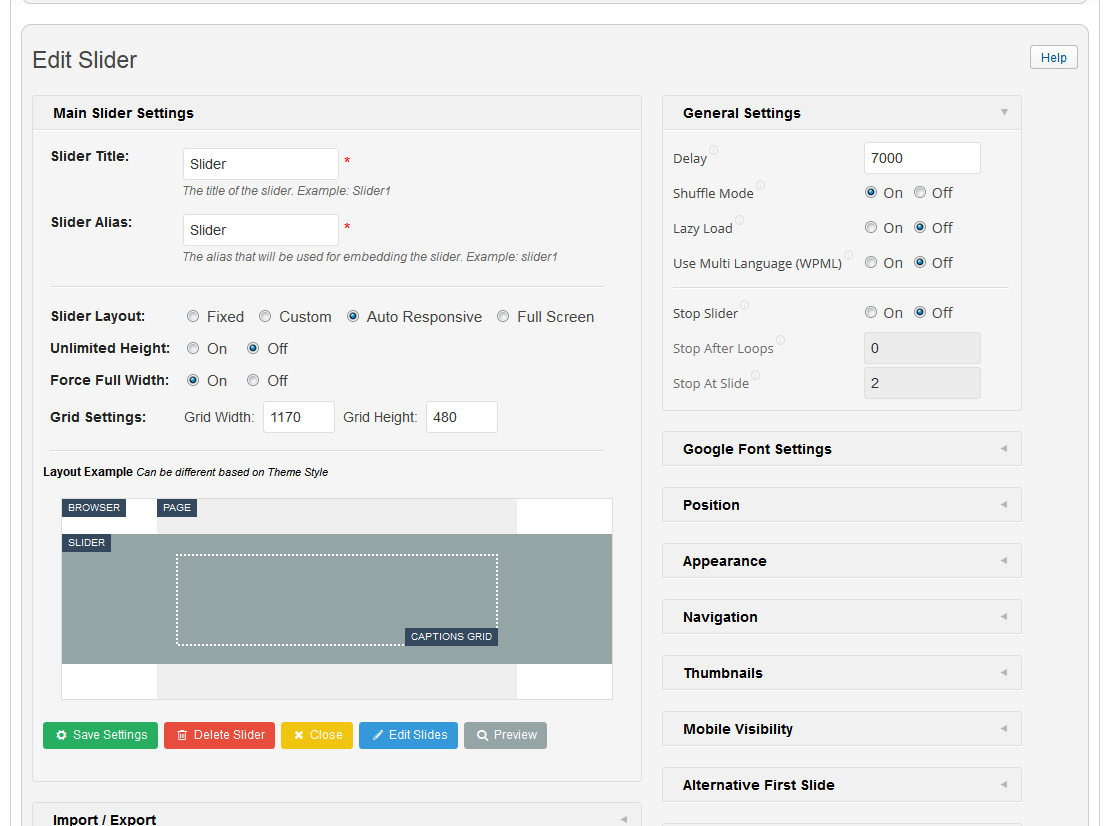
Task: Set Shuffle Mode to Off
Action: 920,193
